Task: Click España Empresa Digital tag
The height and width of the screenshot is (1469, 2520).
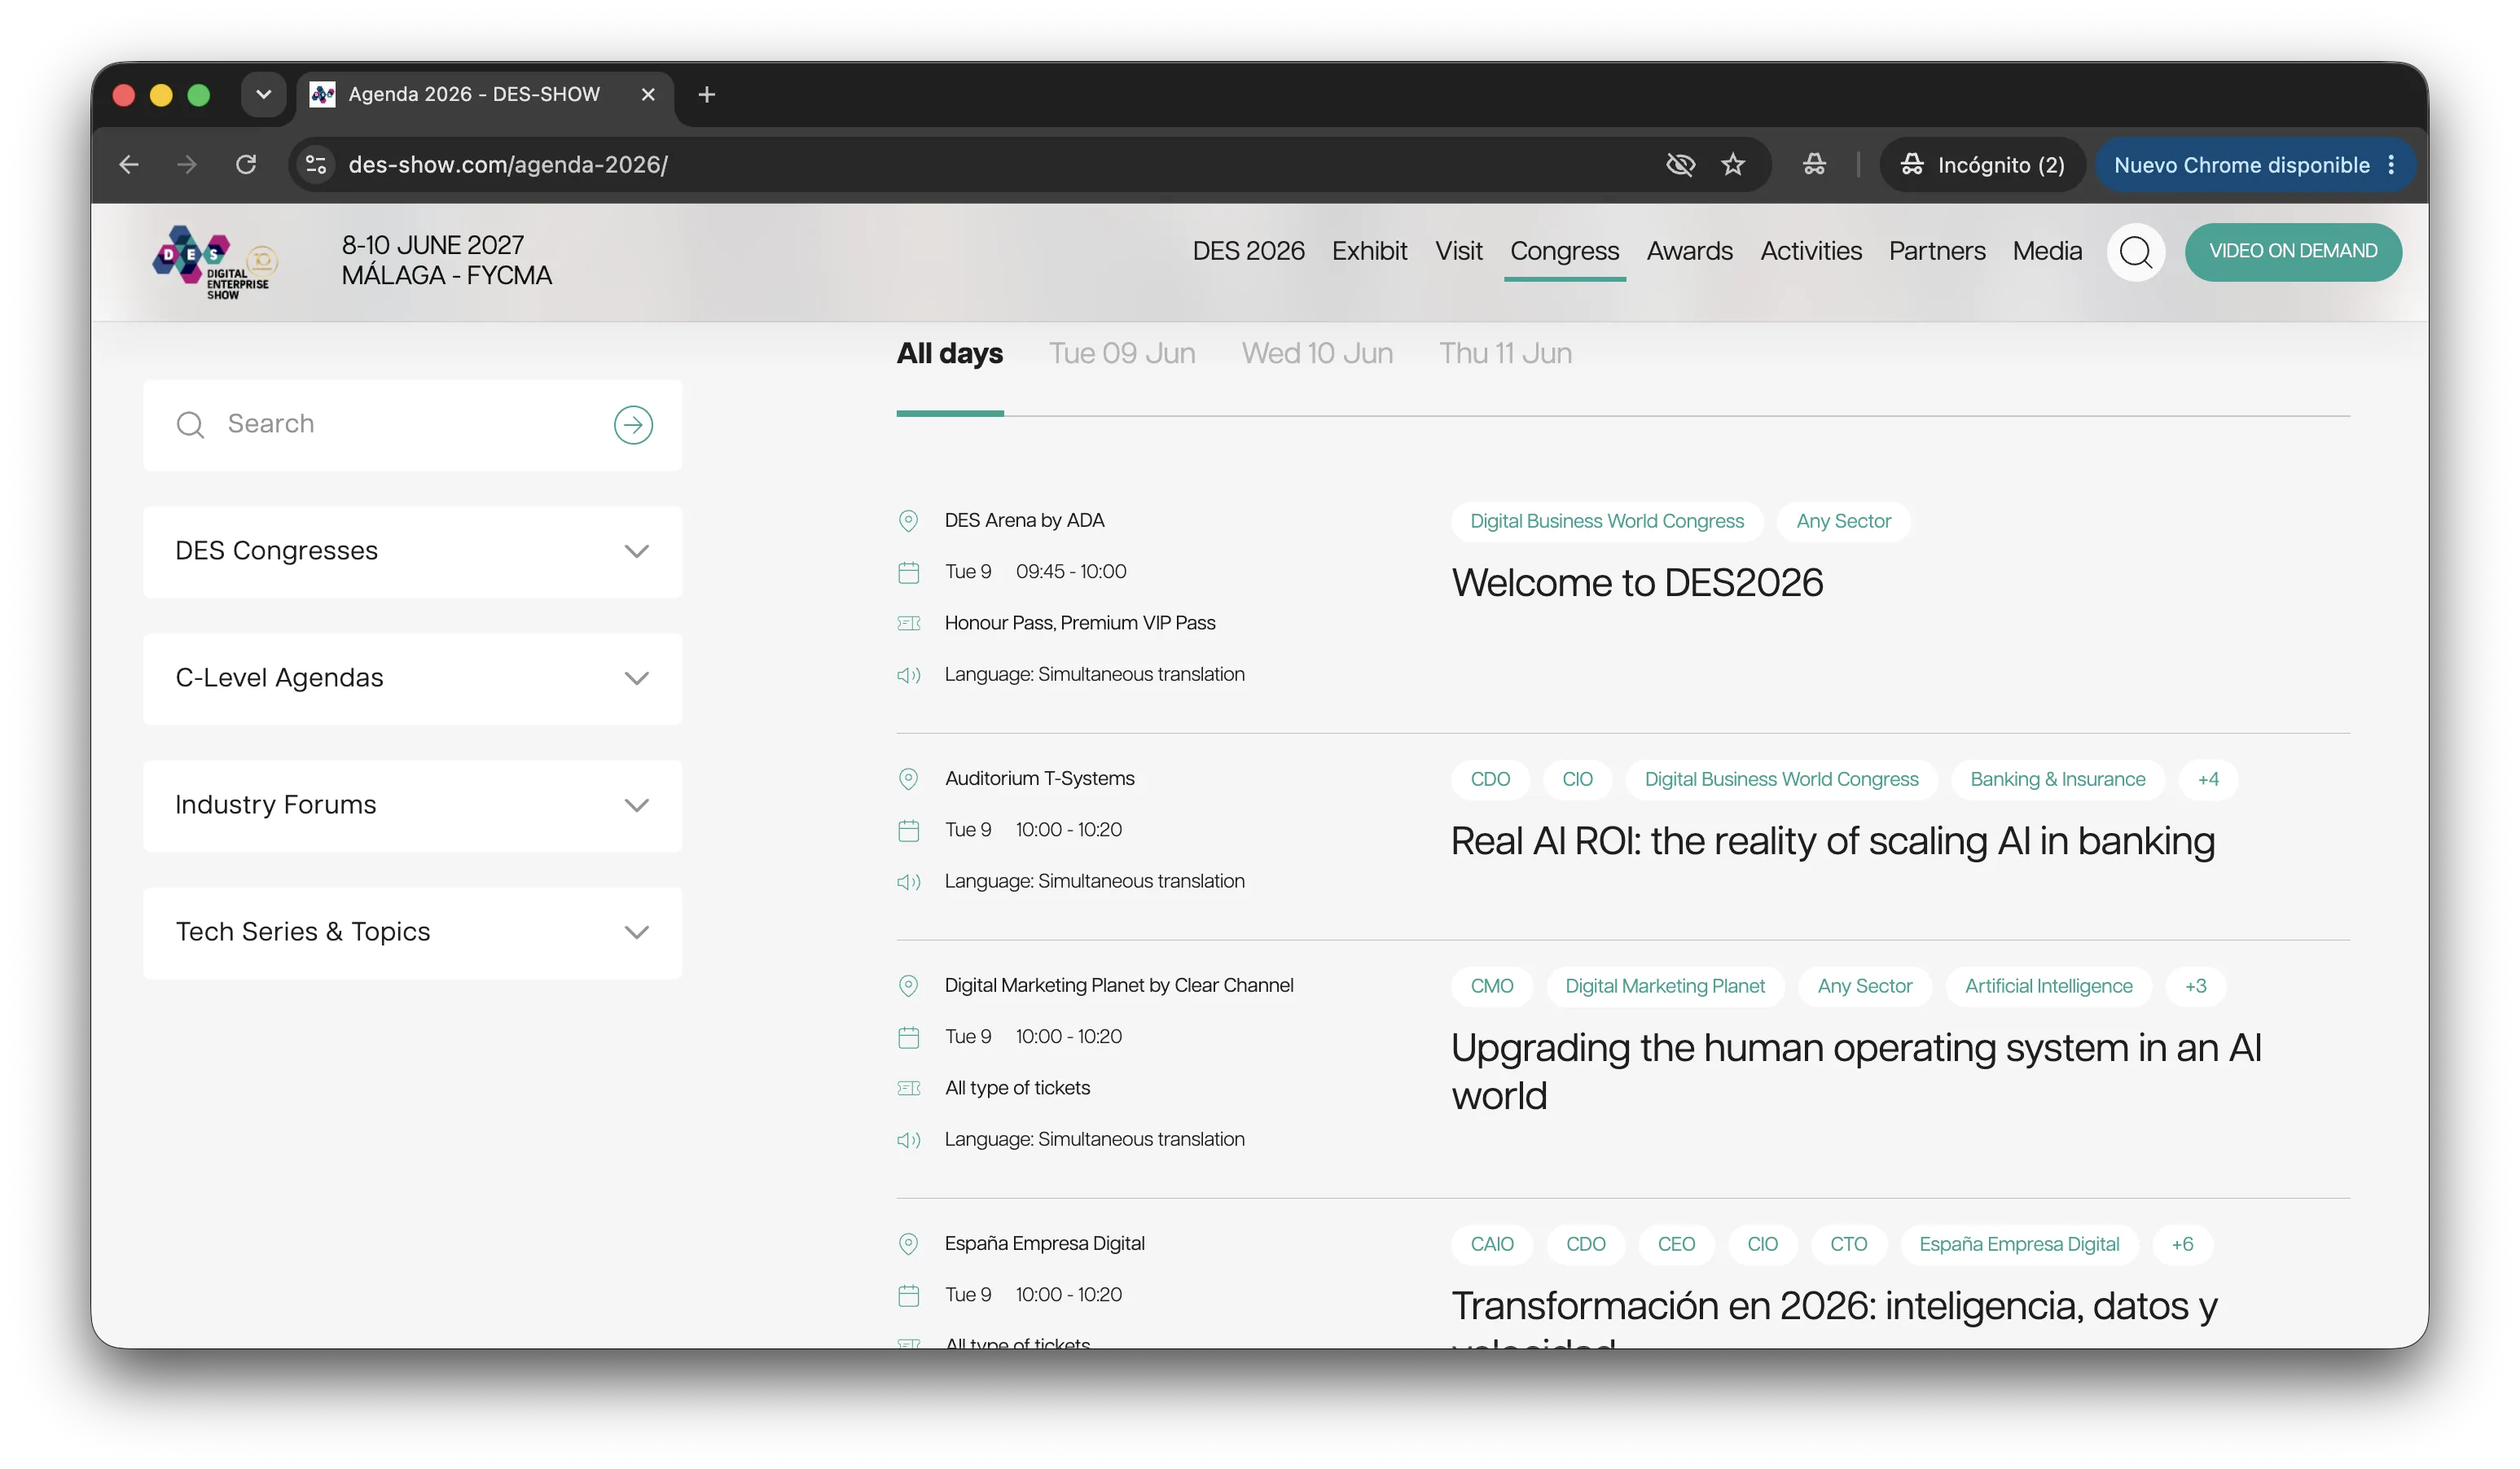Action: click(x=2019, y=1244)
